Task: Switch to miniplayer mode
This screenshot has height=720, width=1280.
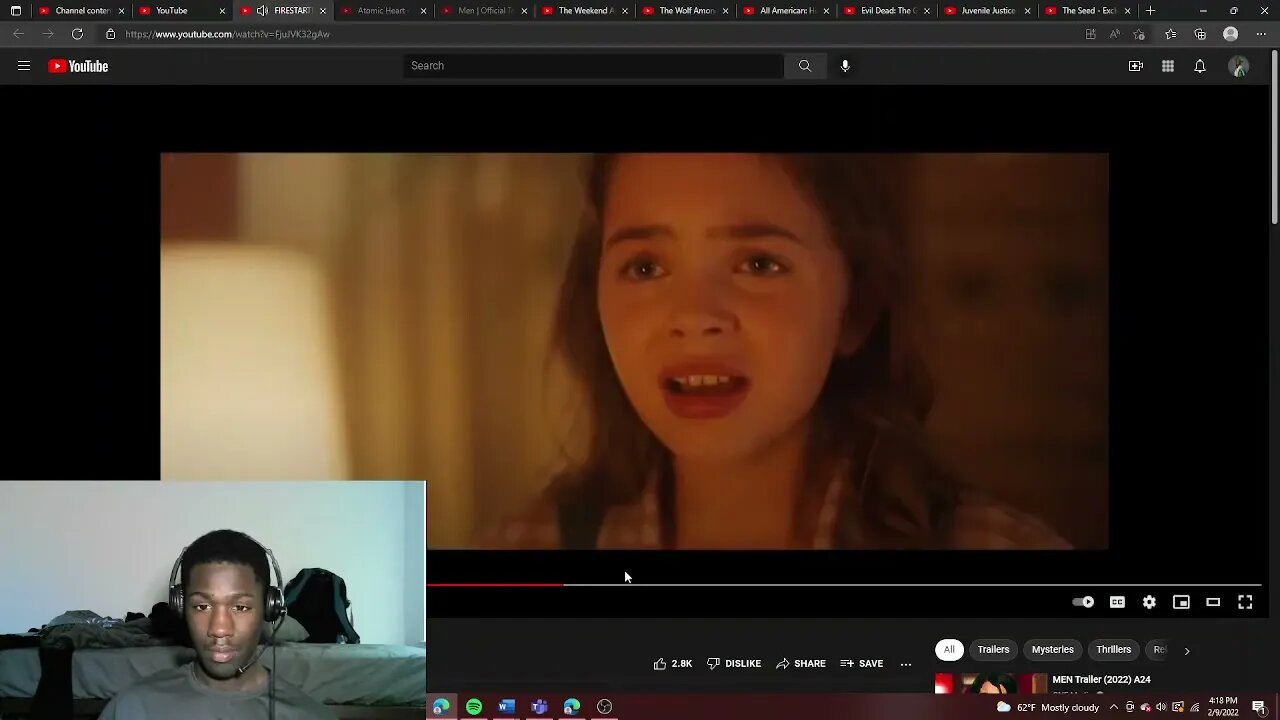Action: click(1181, 602)
